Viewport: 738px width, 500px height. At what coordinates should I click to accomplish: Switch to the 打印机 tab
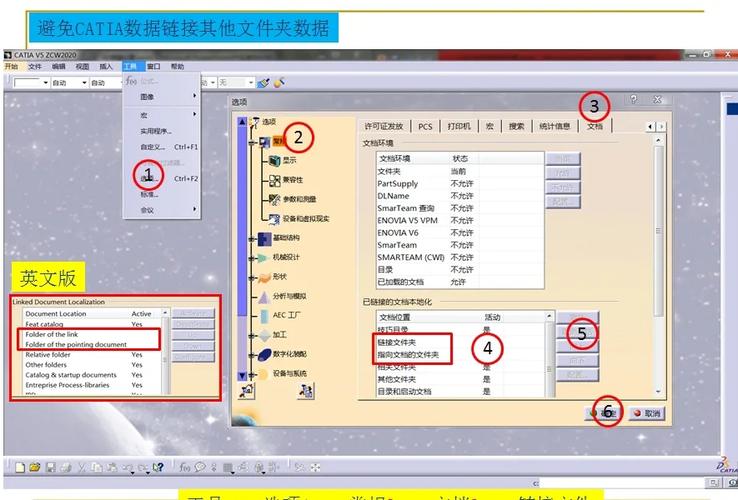pos(459,126)
